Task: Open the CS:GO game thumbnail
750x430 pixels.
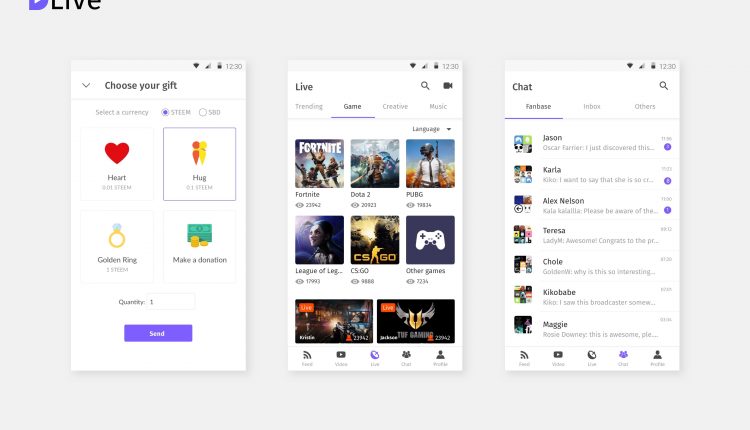Action: click(375, 240)
